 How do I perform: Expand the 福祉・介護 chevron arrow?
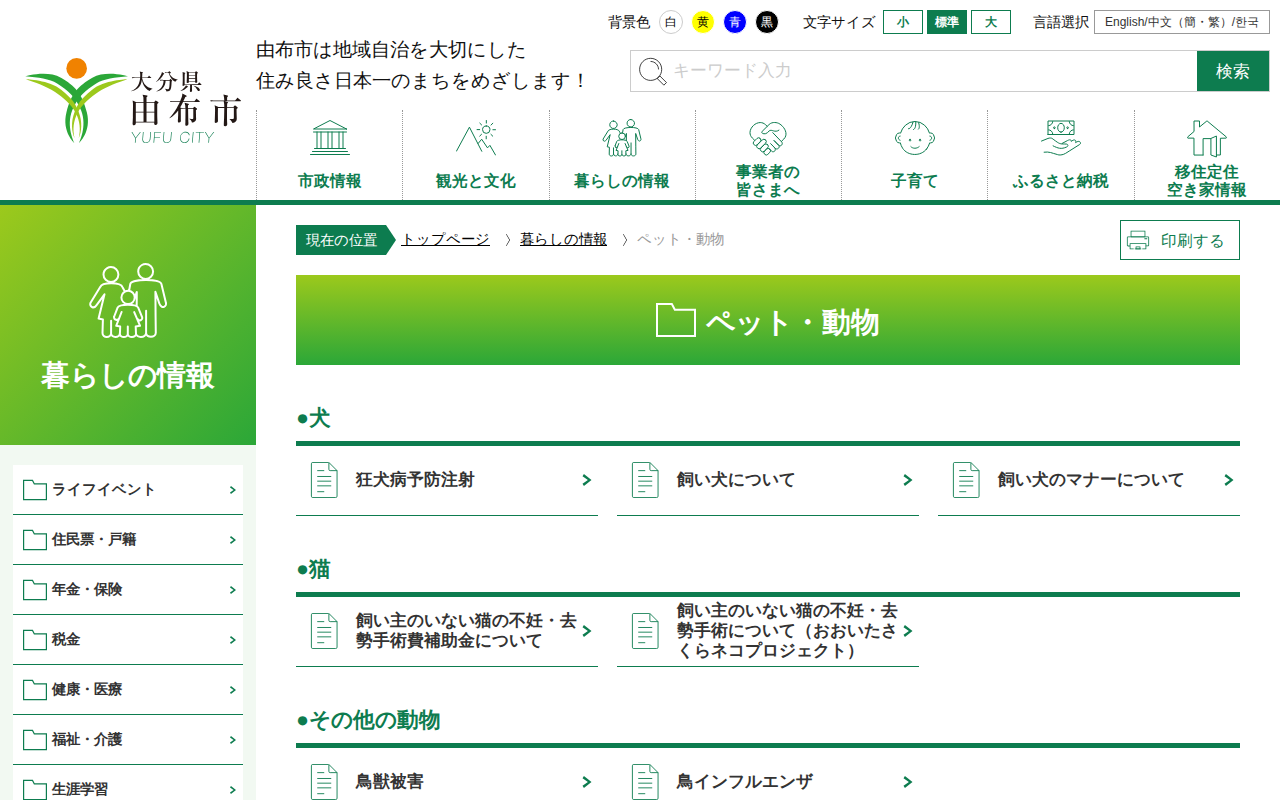tap(232, 740)
